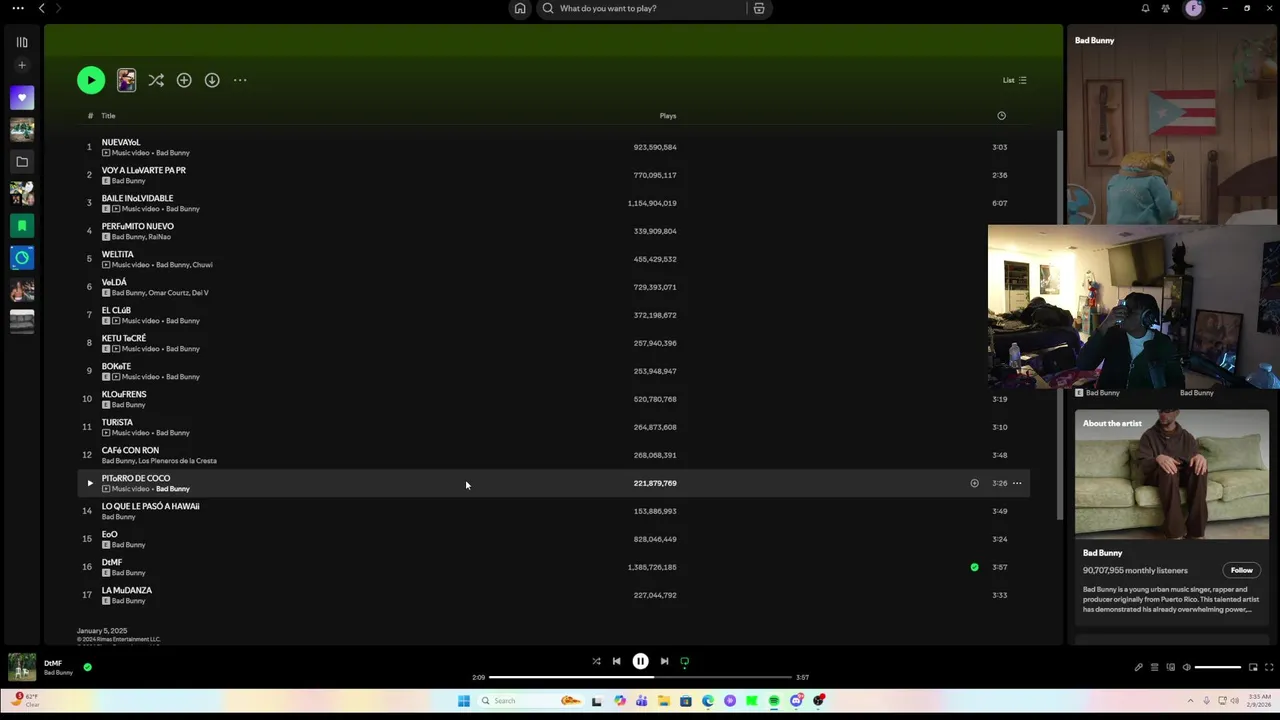Screen dimensions: 1280x720
Task: Open the List view options dropdown
Action: click(x=1015, y=80)
